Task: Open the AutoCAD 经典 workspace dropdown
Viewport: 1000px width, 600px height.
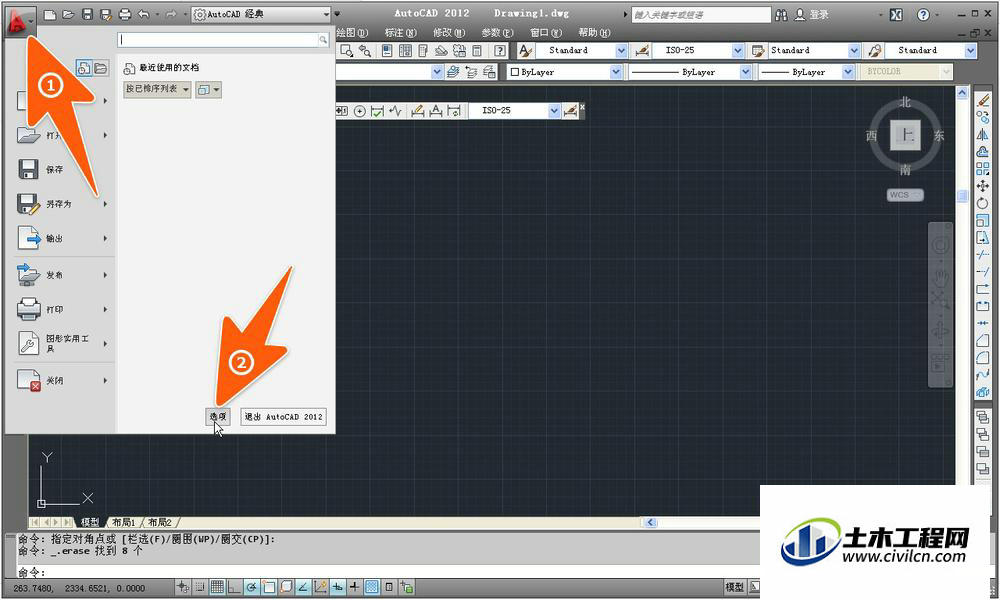Action: pyautogui.click(x=261, y=14)
